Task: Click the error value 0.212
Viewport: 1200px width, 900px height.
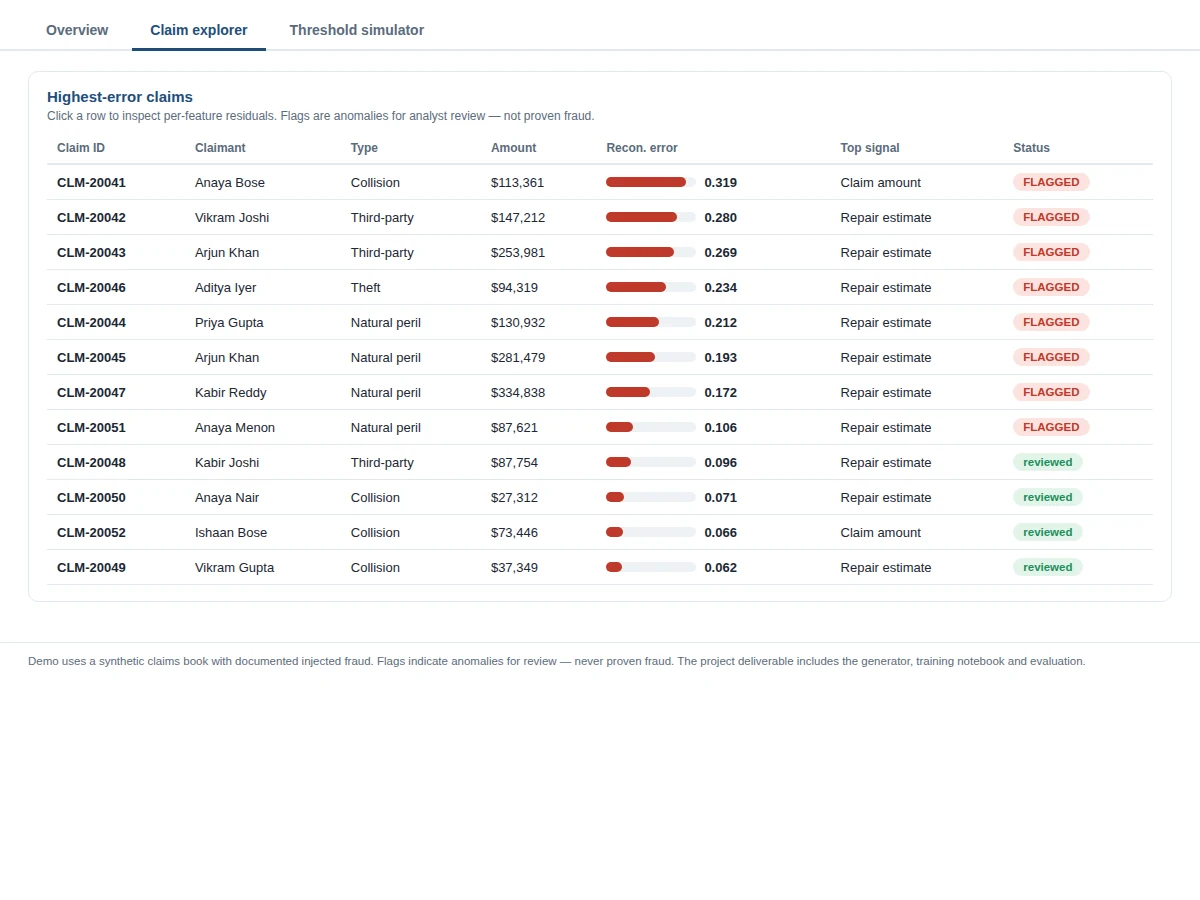Action: [721, 322]
